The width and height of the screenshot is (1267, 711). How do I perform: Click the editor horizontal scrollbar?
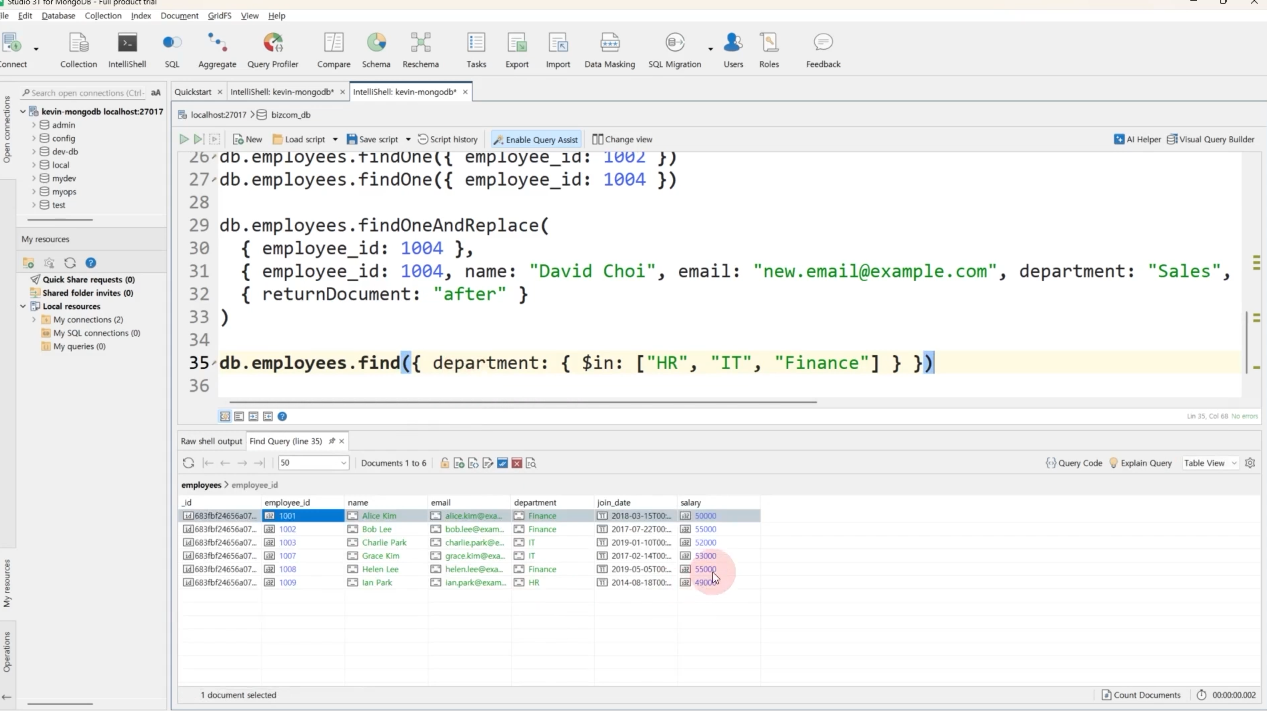[x=524, y=402]
